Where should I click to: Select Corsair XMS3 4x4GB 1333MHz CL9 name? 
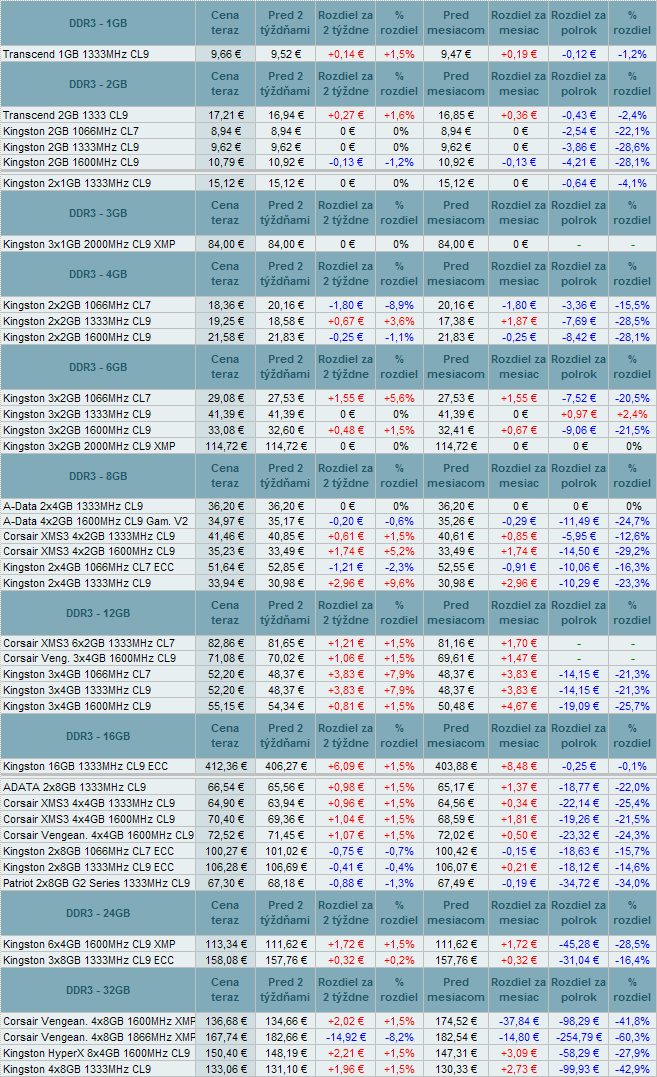(x=89, y=804)
